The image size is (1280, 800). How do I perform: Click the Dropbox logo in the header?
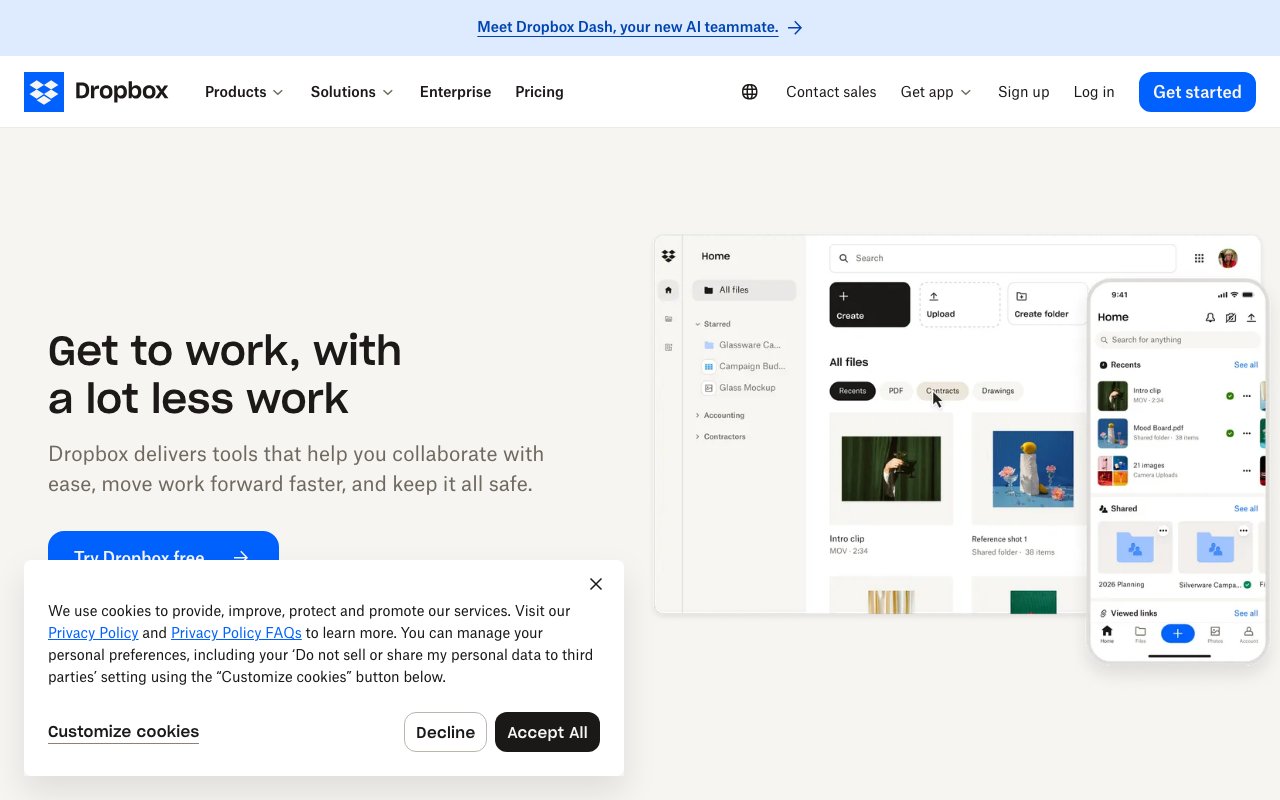(x=96, y=92)
